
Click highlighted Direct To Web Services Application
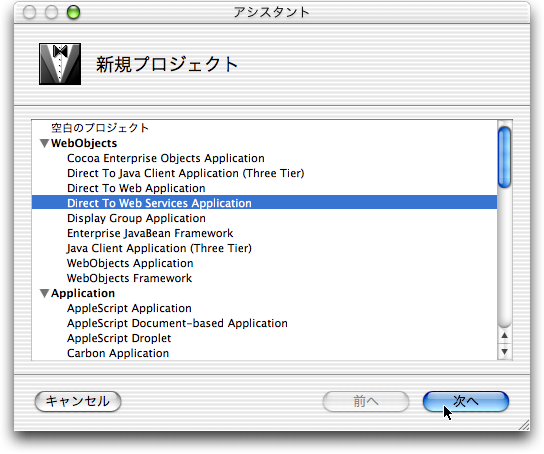click(x=264, y=203)
